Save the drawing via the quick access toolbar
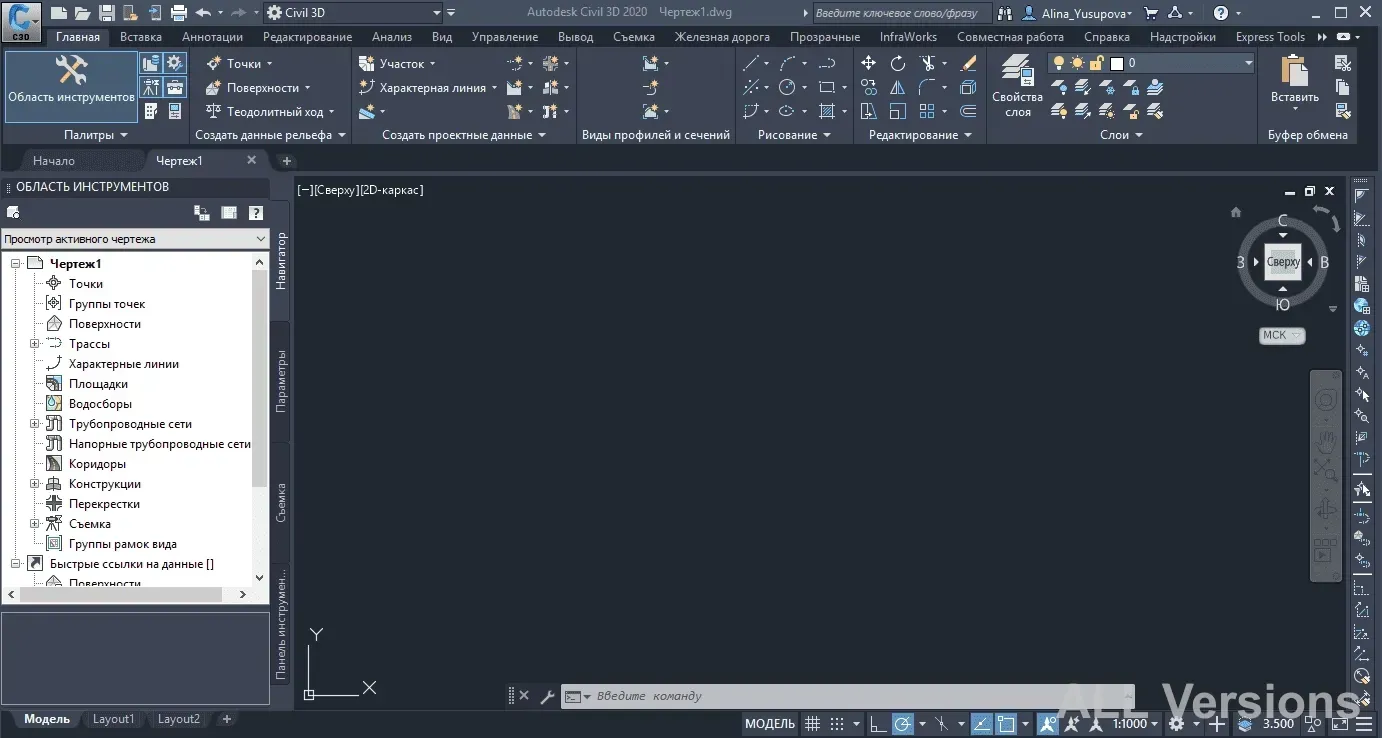1382x738 pixels. [107, 13]
